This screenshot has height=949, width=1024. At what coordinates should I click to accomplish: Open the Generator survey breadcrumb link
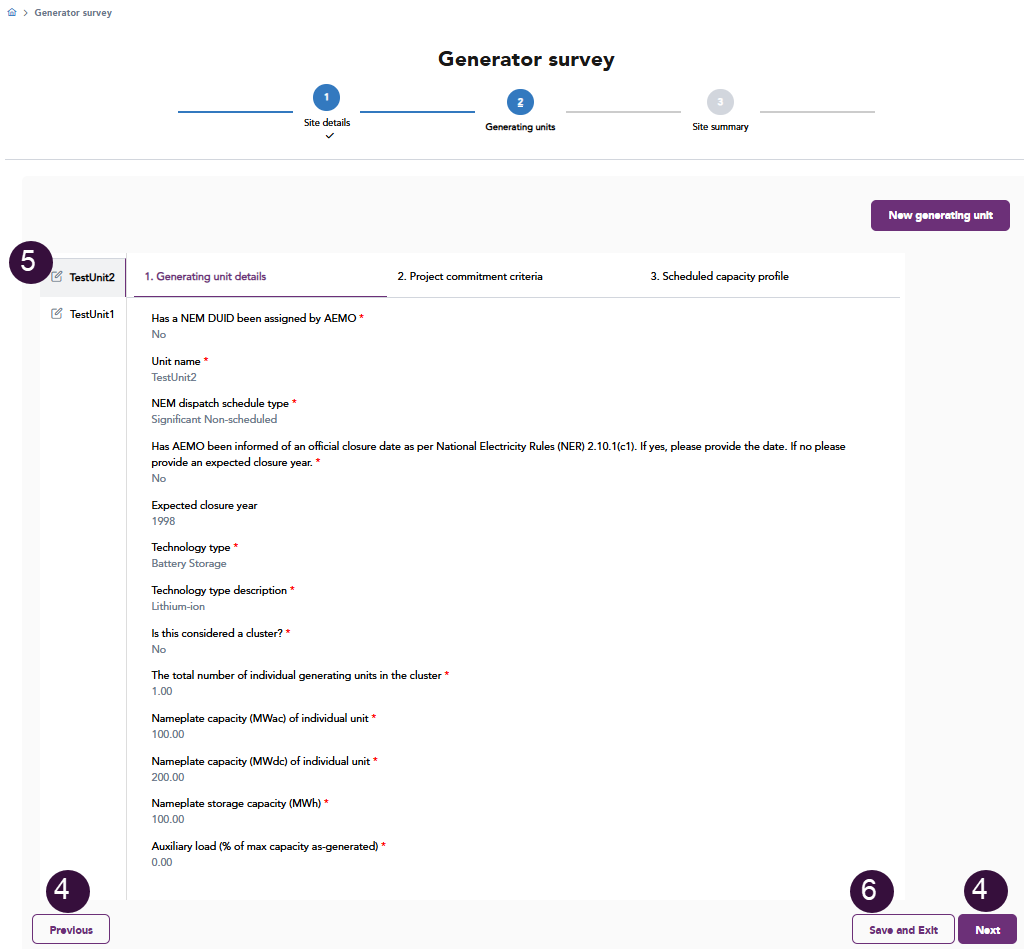(73, 13)
